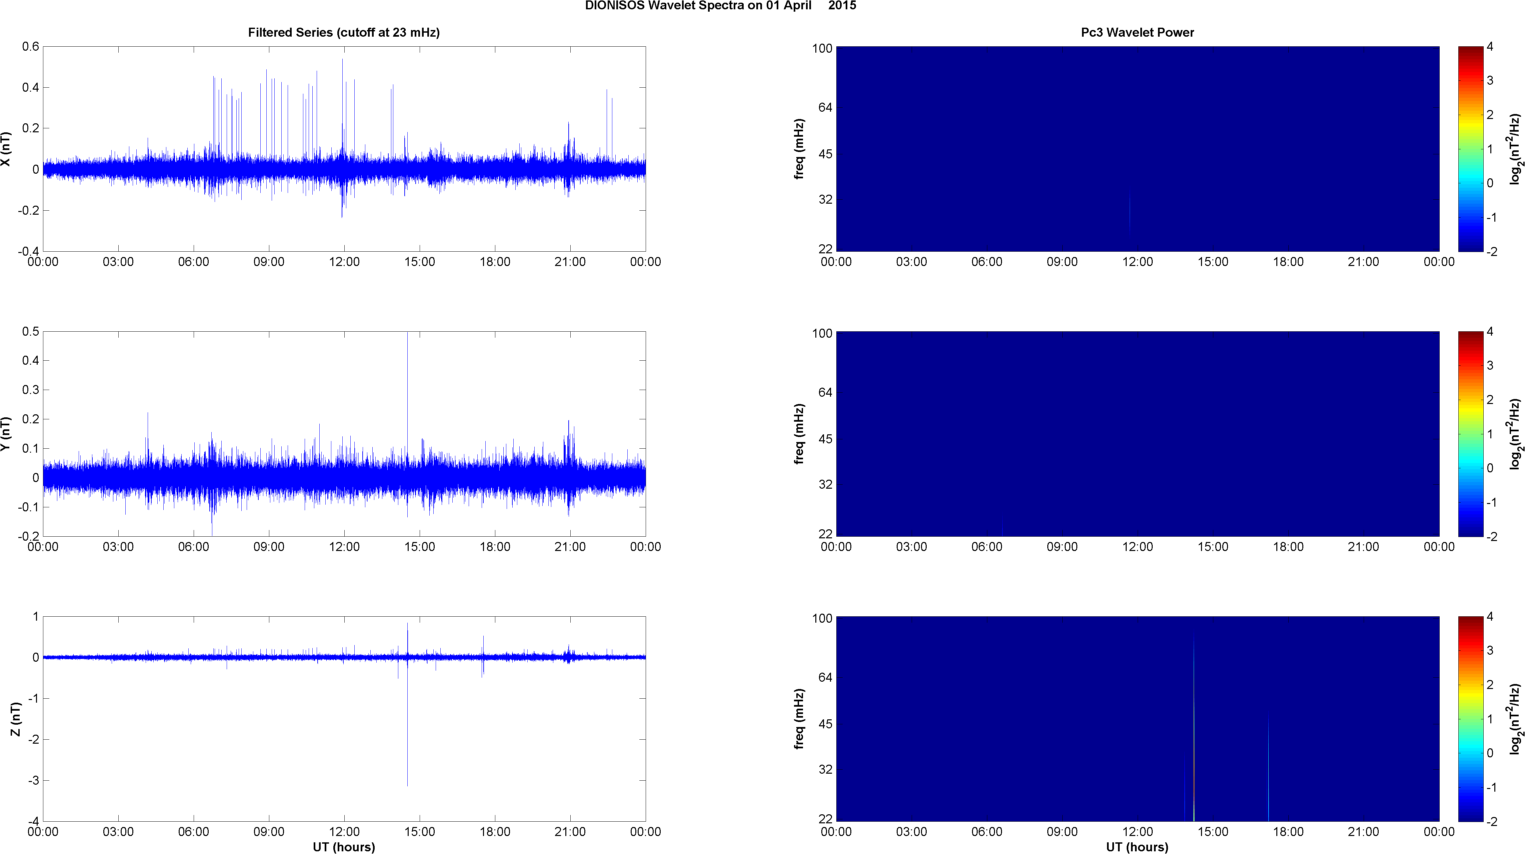1525x854 pixels.
Task: Click the '100' frequency tick on the top spectrogram
Action: click(822, 48)
